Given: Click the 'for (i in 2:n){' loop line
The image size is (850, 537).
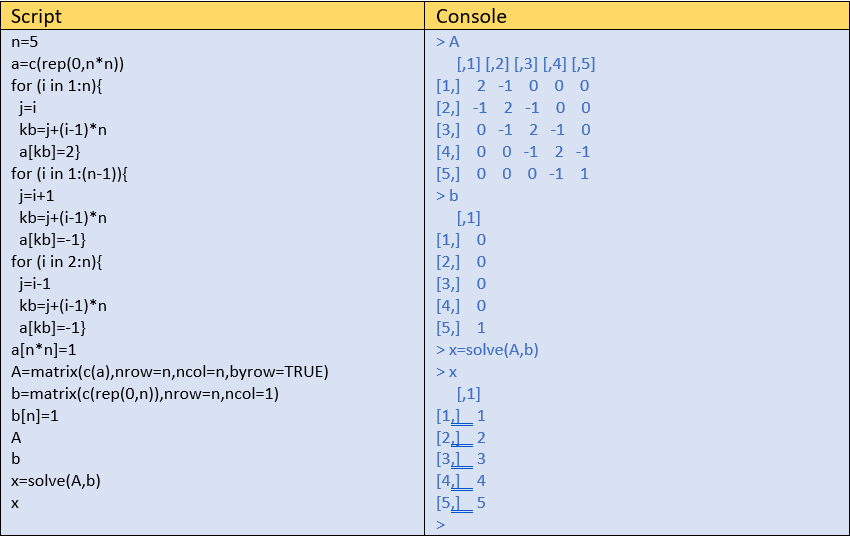Looking at the screenshot, I should (x=57, y=261).
